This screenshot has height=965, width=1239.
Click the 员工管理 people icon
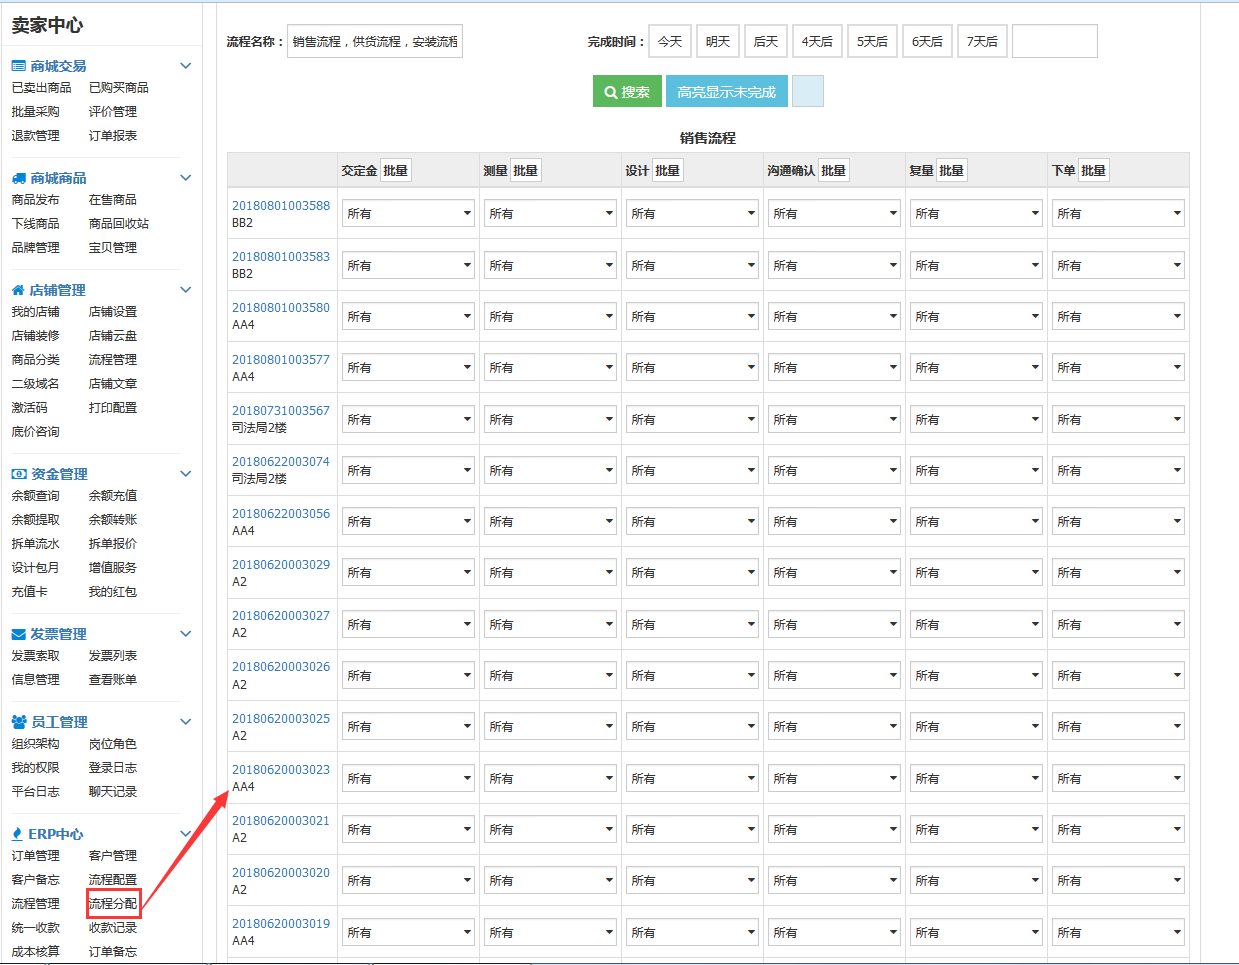[19, 722]
